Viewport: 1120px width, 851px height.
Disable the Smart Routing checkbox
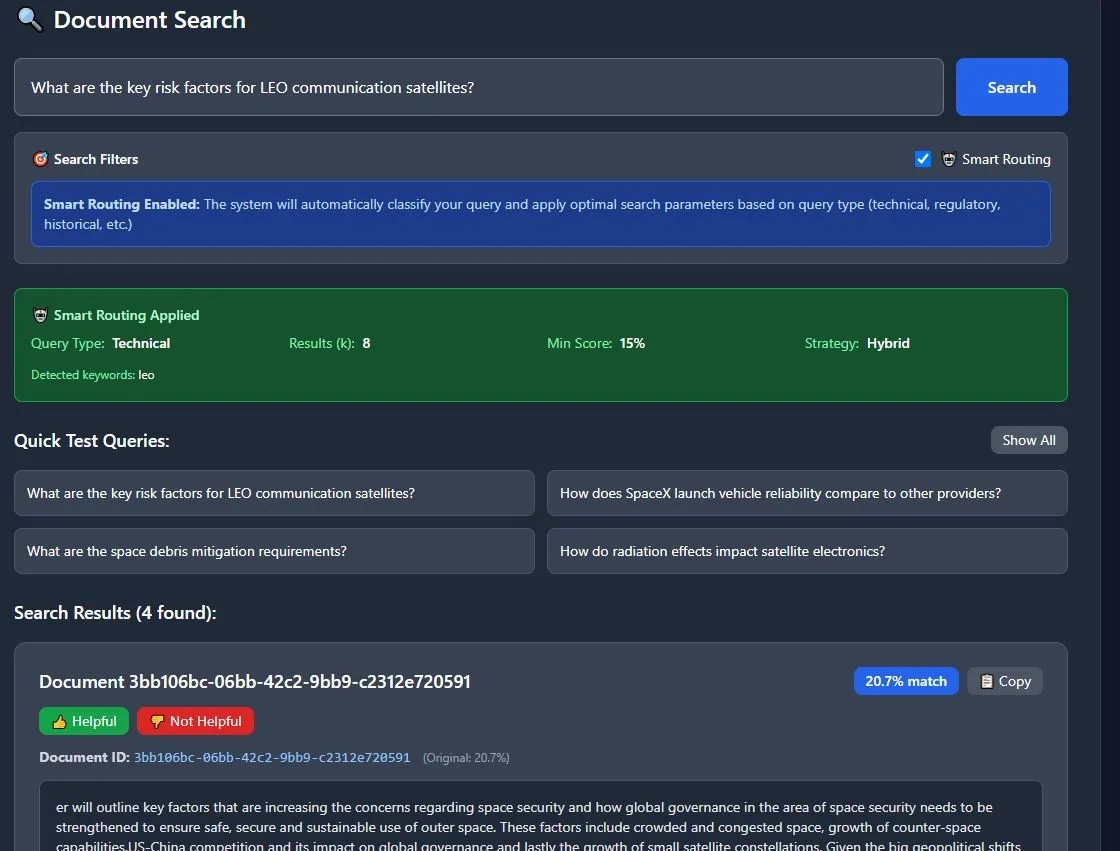[x=922, y=158]
